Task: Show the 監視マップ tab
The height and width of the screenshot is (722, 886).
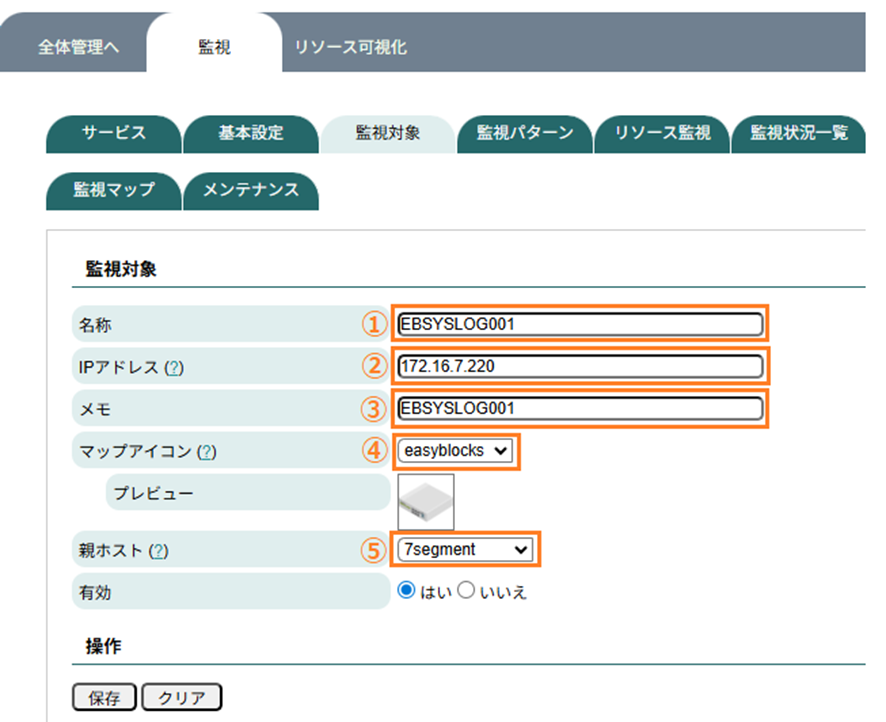Action: [x=114, y=190]
